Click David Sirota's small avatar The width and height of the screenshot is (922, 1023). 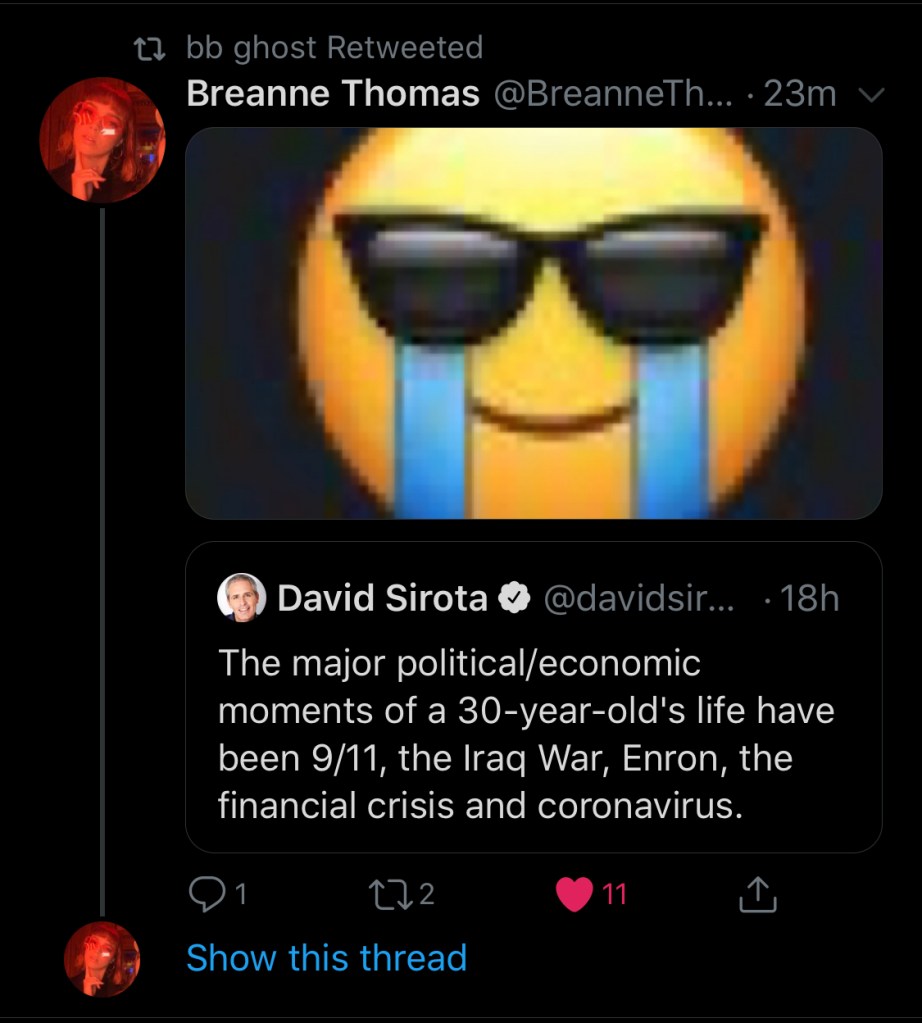241,597
